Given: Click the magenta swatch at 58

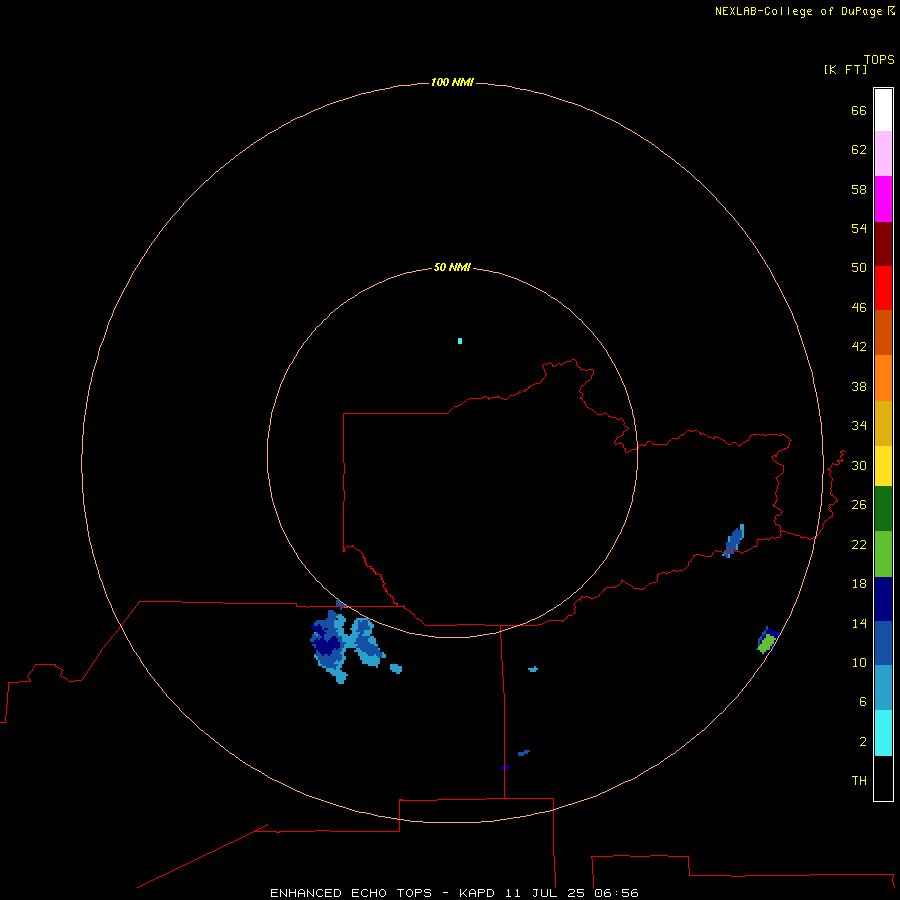Looking at the screenshot, I should (883, 199).
